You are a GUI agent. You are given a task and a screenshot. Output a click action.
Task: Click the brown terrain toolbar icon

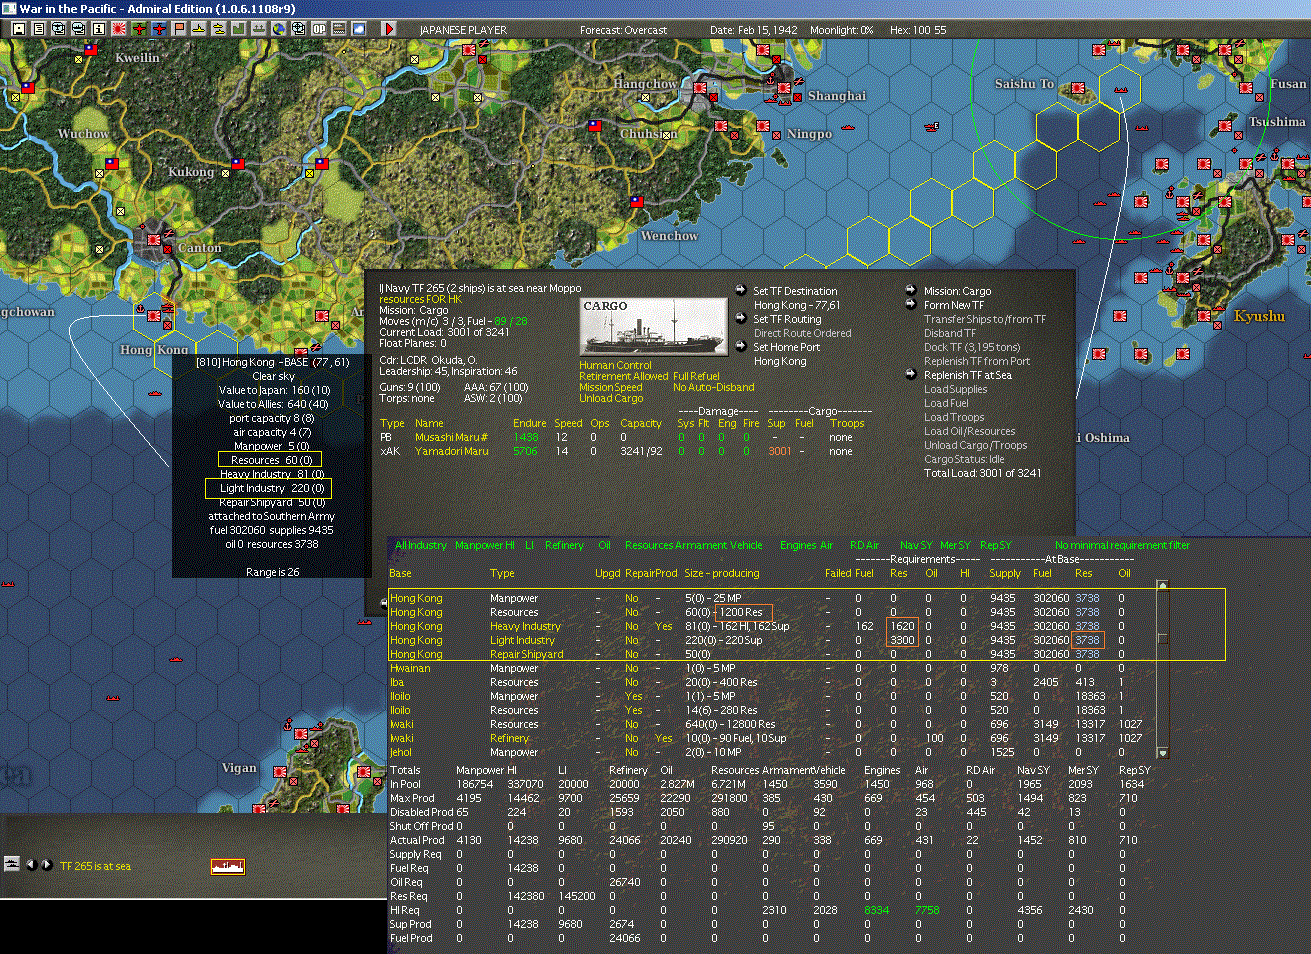[x=338, y=29]
